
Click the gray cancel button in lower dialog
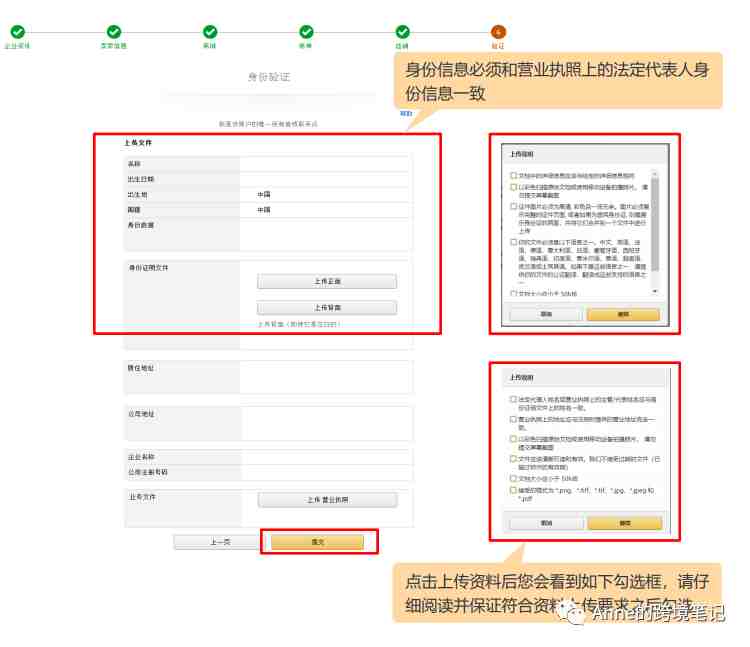coord(546,523)
